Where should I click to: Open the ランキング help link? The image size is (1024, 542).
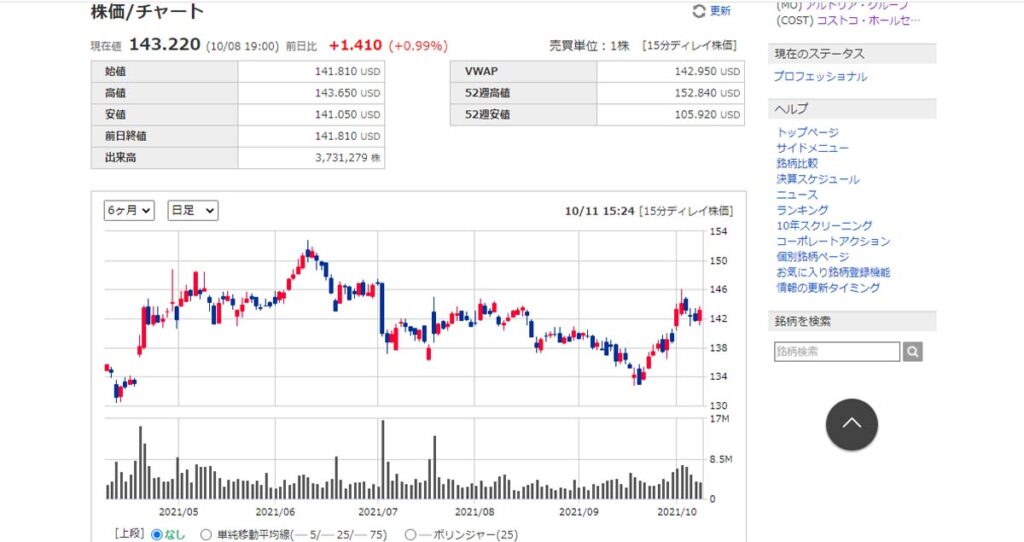click(802, 210)
